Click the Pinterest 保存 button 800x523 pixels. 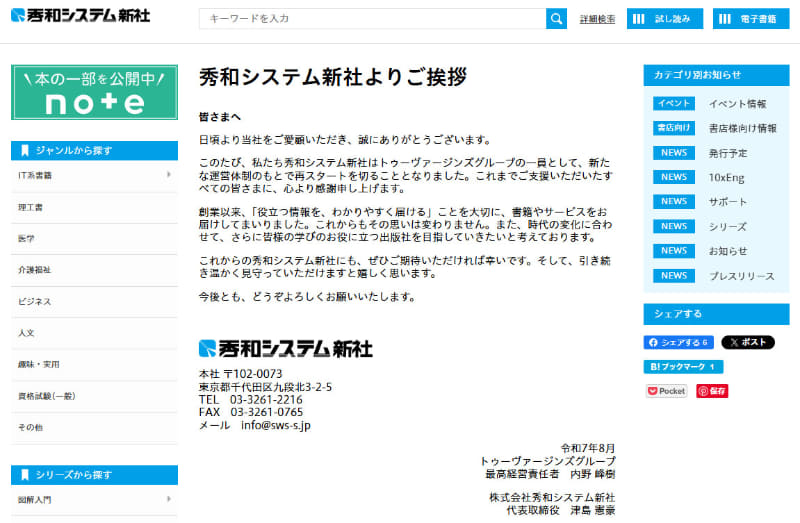point(712,391)
